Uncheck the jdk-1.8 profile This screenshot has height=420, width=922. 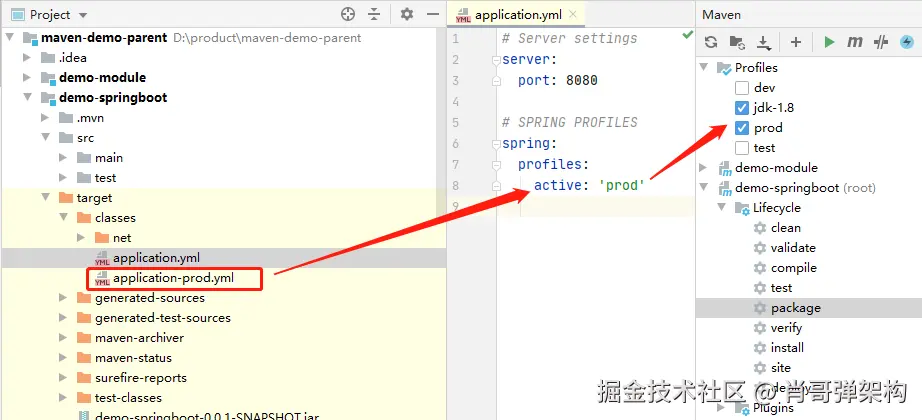pyautogui.click(x=741, y=108)
